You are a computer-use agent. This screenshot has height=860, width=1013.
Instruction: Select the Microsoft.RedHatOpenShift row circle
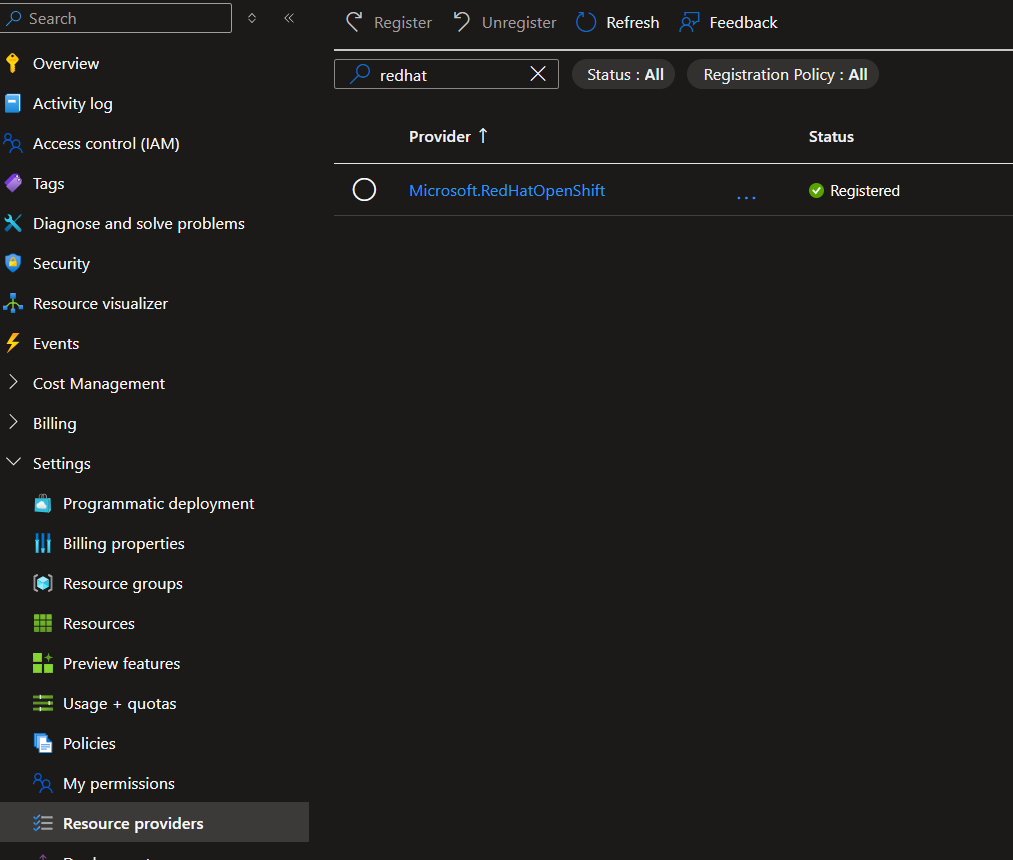point(363,189)
